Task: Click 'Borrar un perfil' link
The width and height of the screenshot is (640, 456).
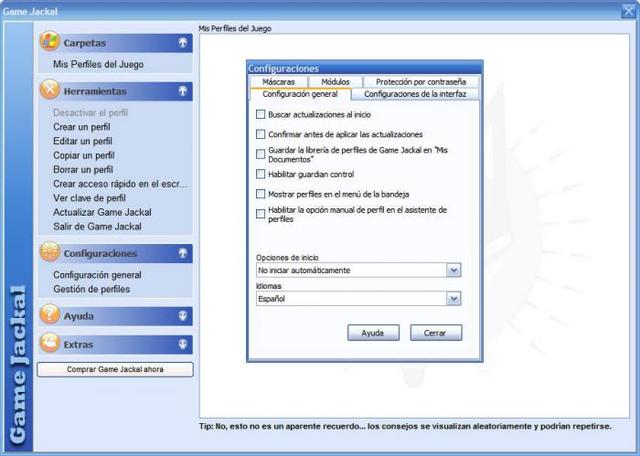Action: click(x=83, y=169)
